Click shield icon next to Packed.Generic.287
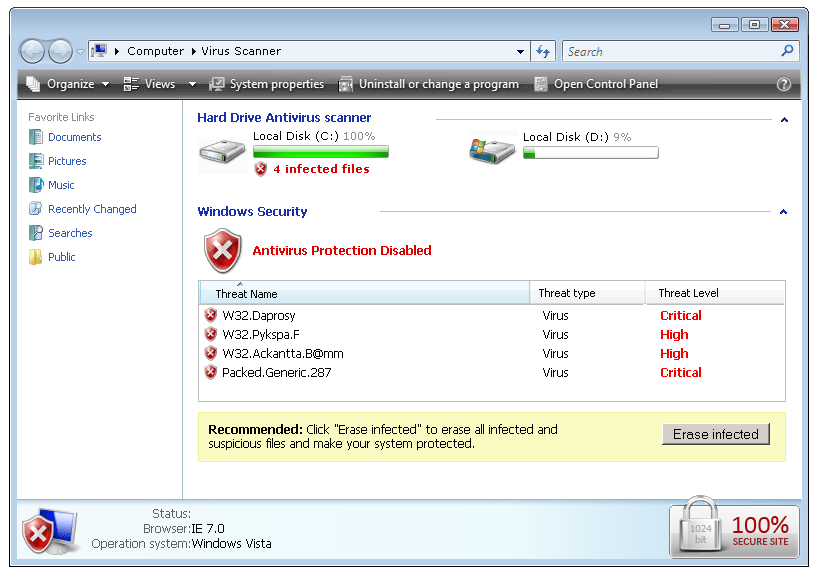This screenshot has width=820, height=579. pos(210,372)
